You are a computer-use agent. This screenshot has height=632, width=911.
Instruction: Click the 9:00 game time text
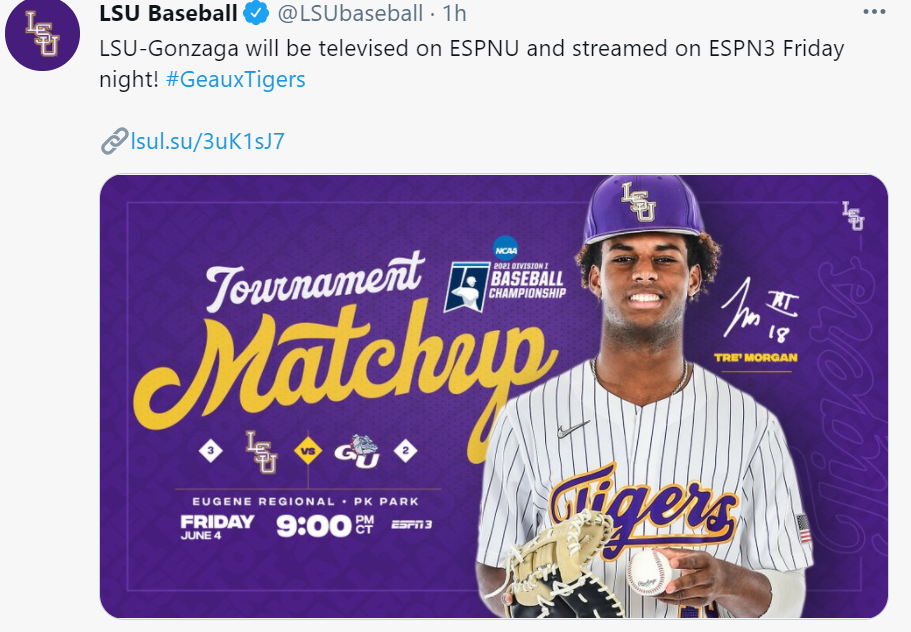tap(313, 525)
